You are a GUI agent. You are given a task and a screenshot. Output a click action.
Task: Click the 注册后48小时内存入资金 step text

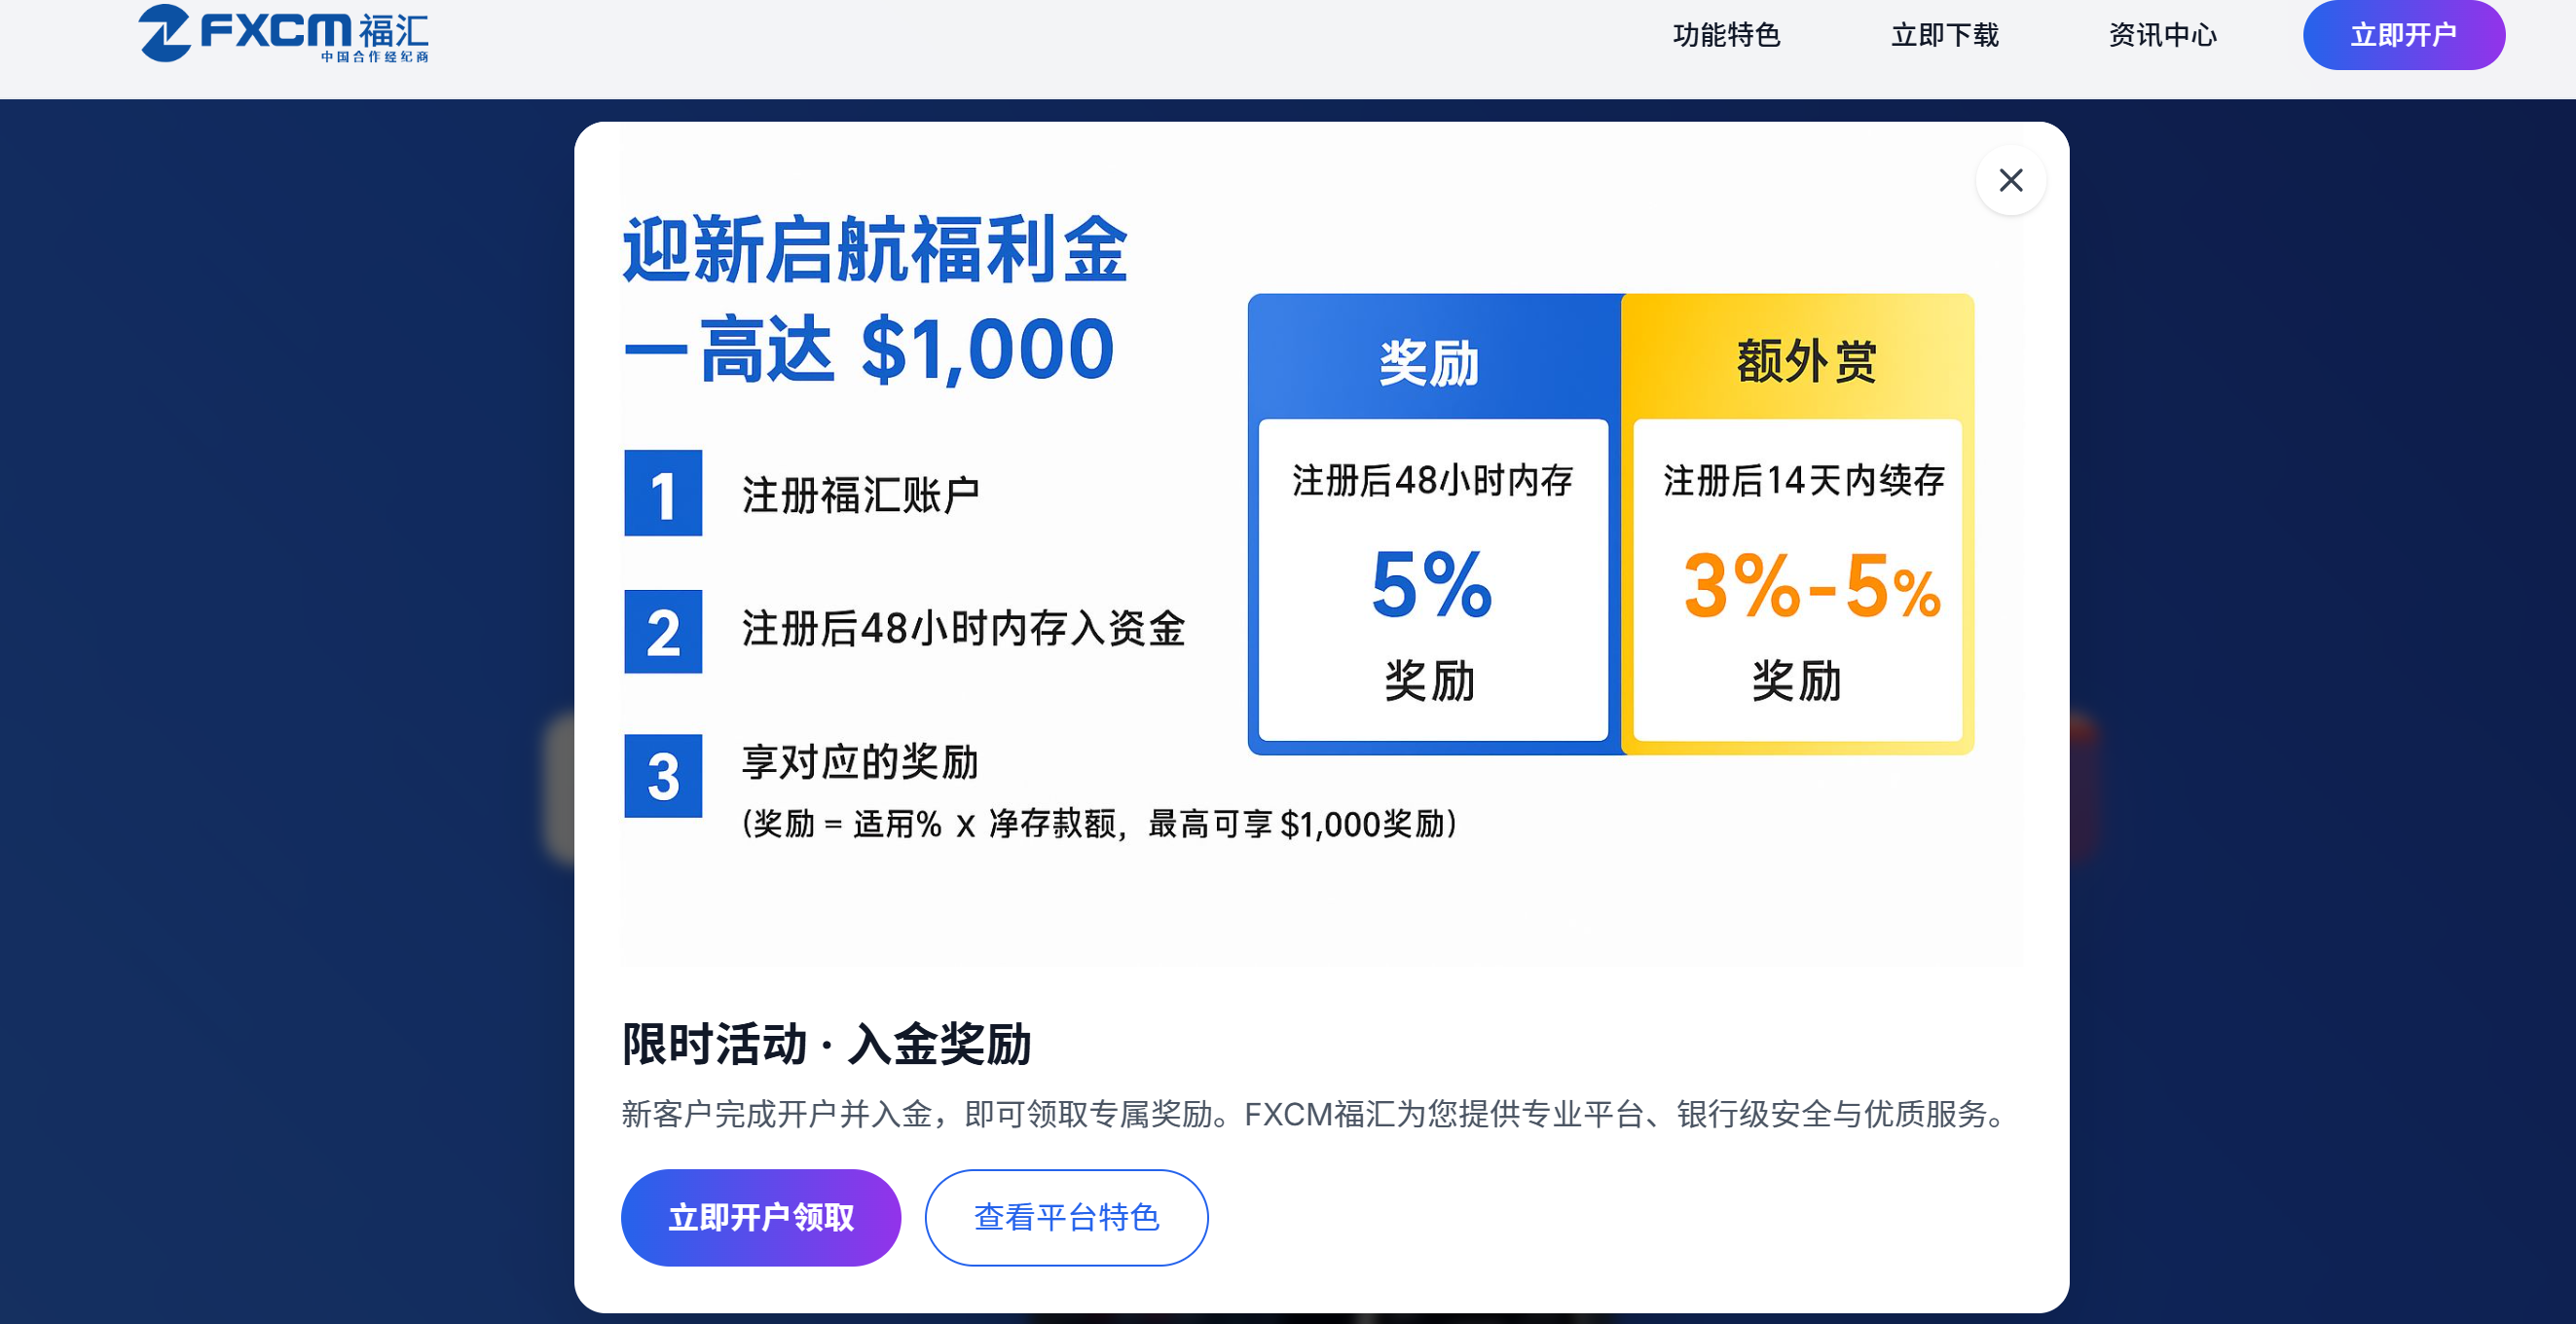pyautogui.click(x=963, y=630)
